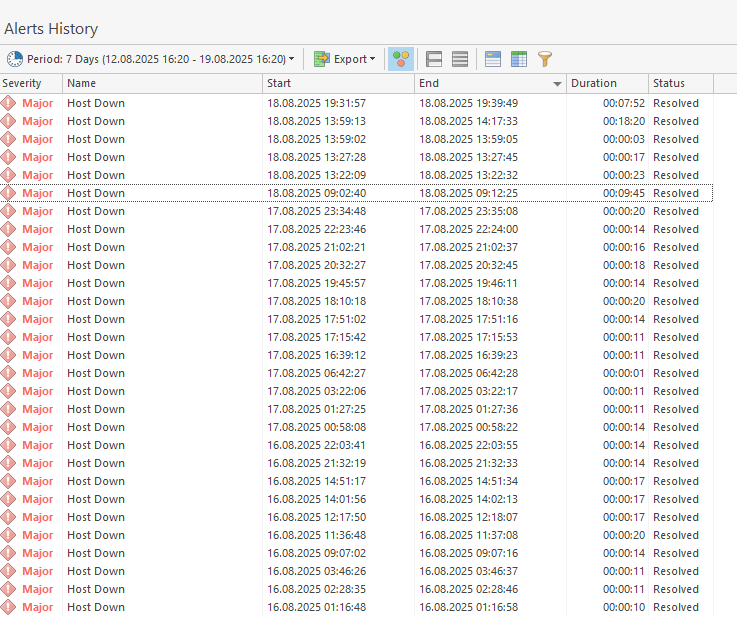The width and height of the screenshot is (737, 644).
Task: Click Major severity icon of 16.08.2025 01:16:48 alert
Action: coord(9,607)
